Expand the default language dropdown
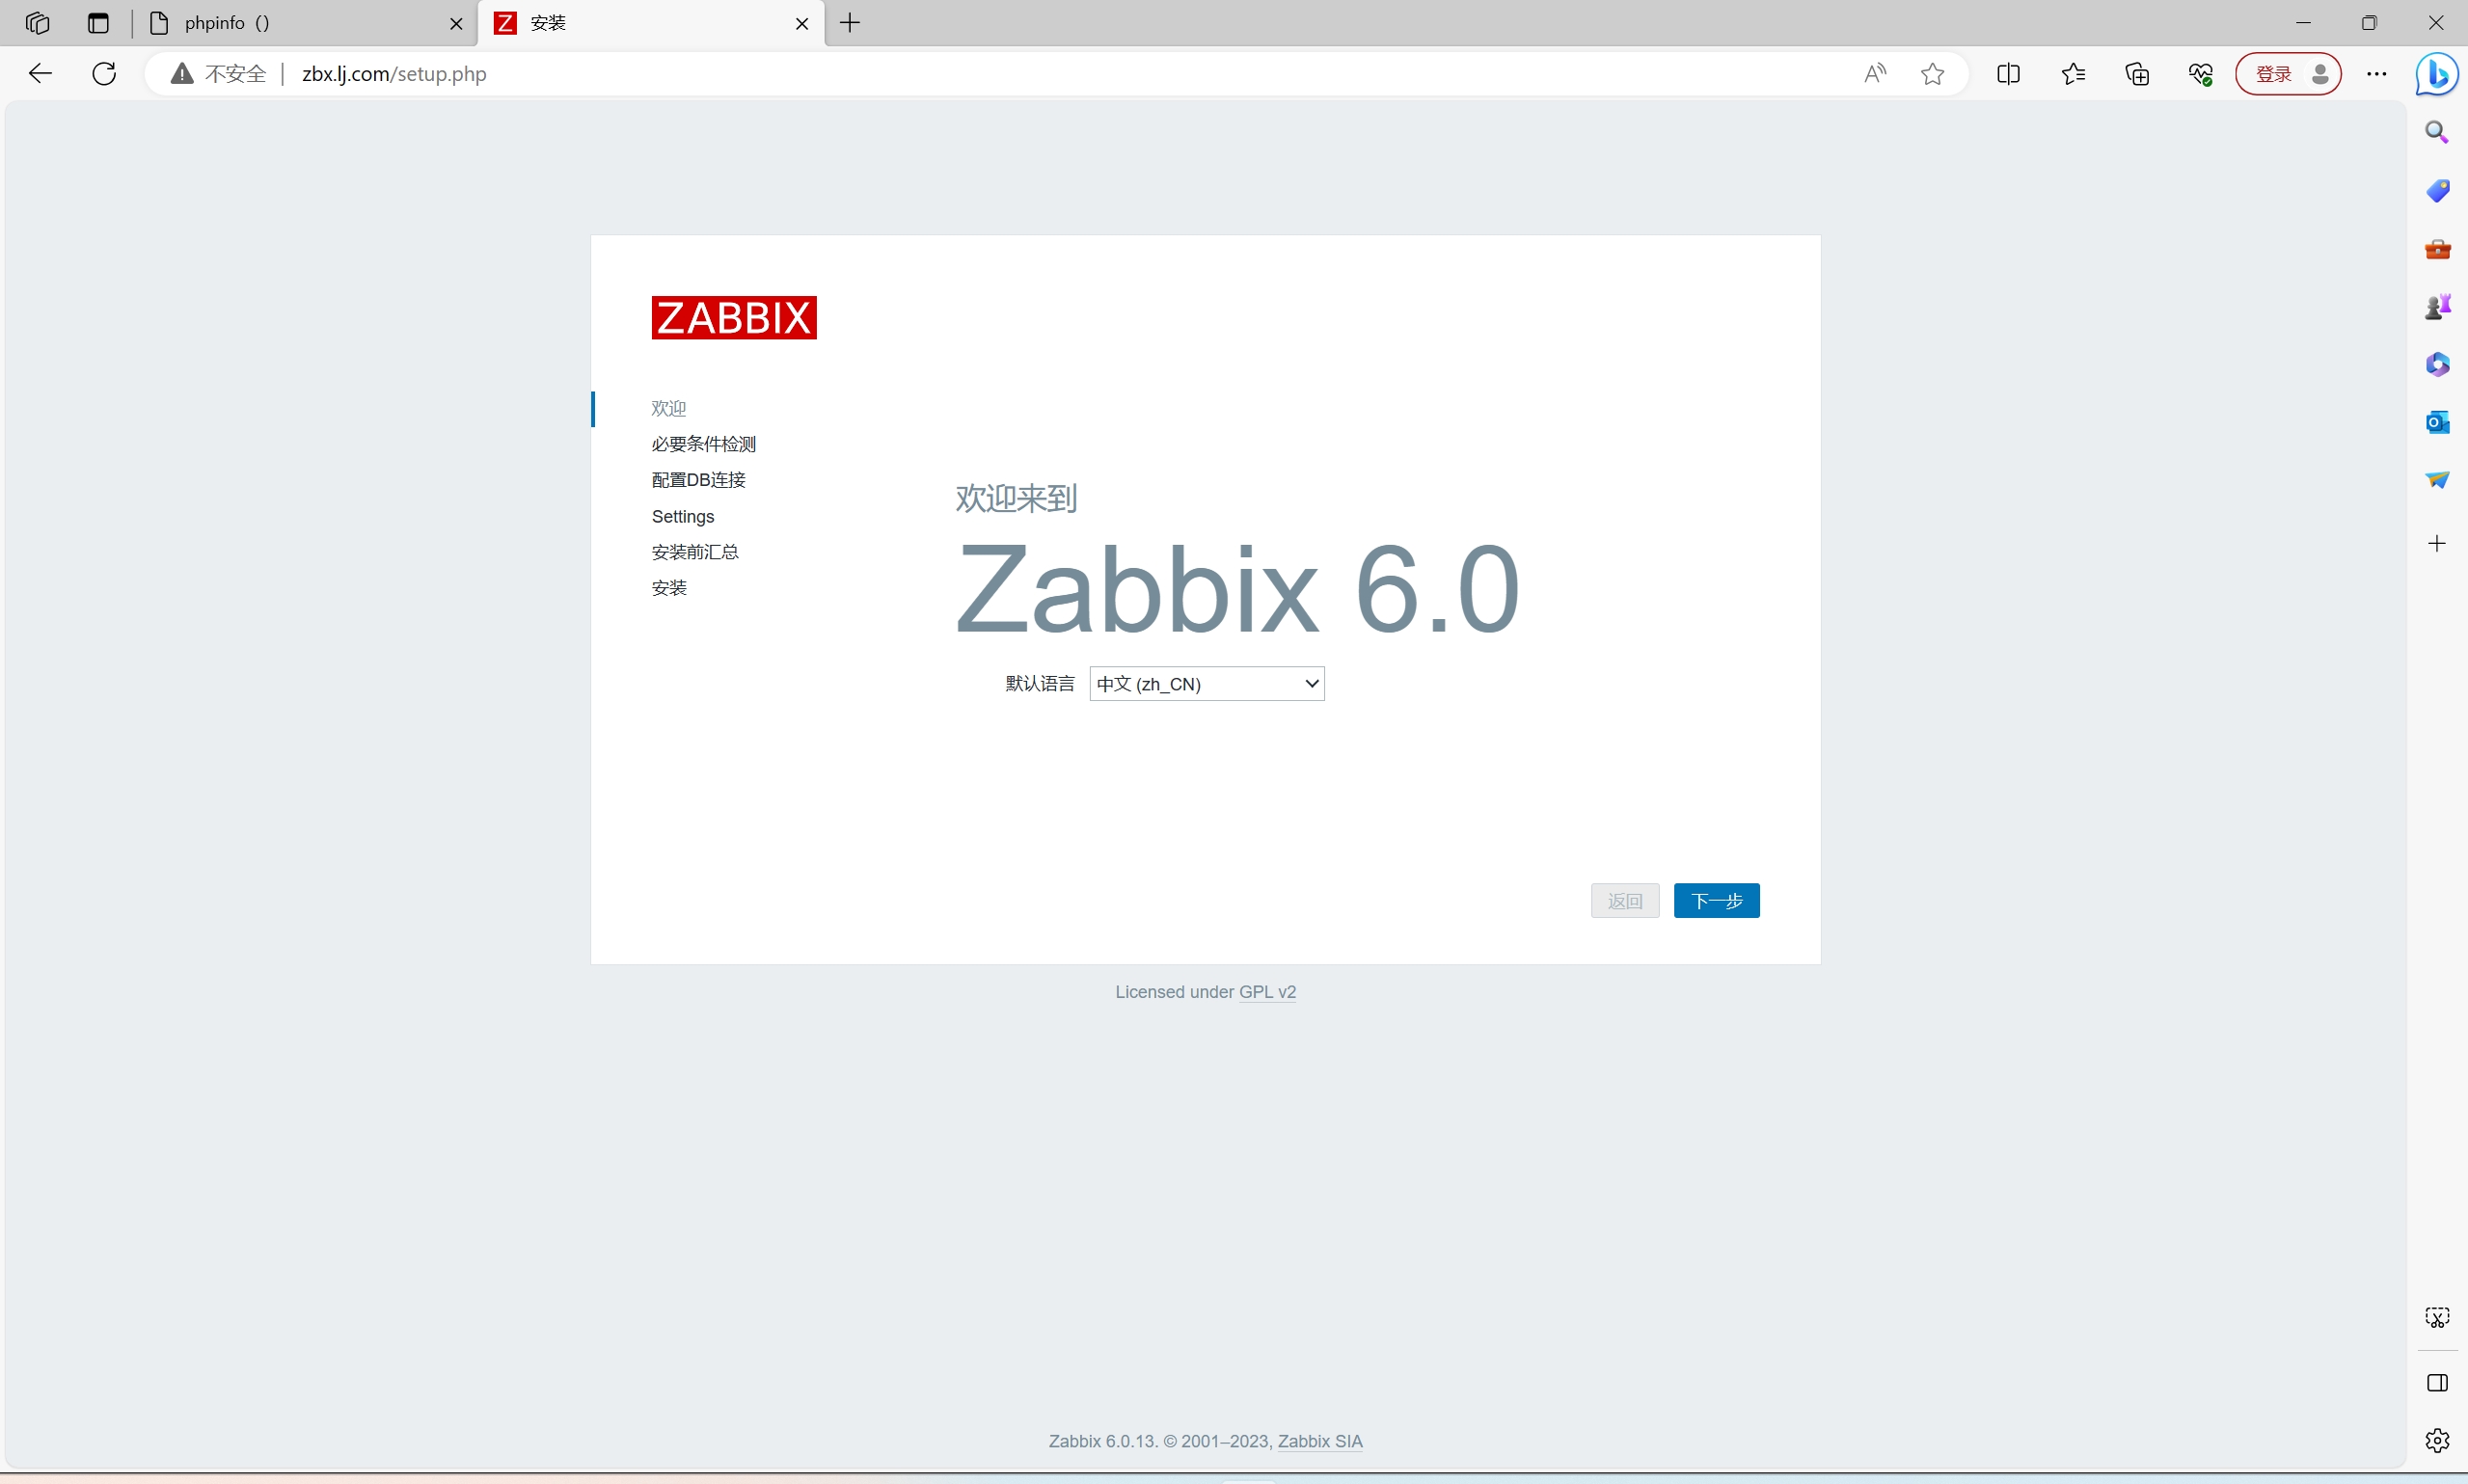 1206,684
